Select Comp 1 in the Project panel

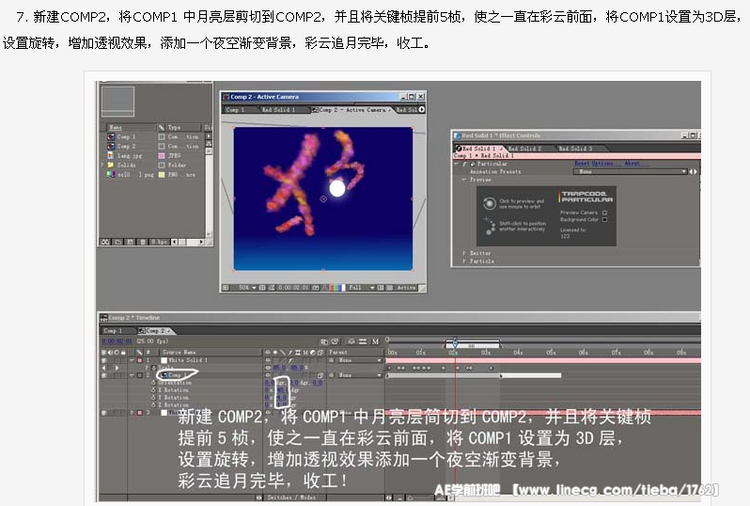[x=126, y=137]
